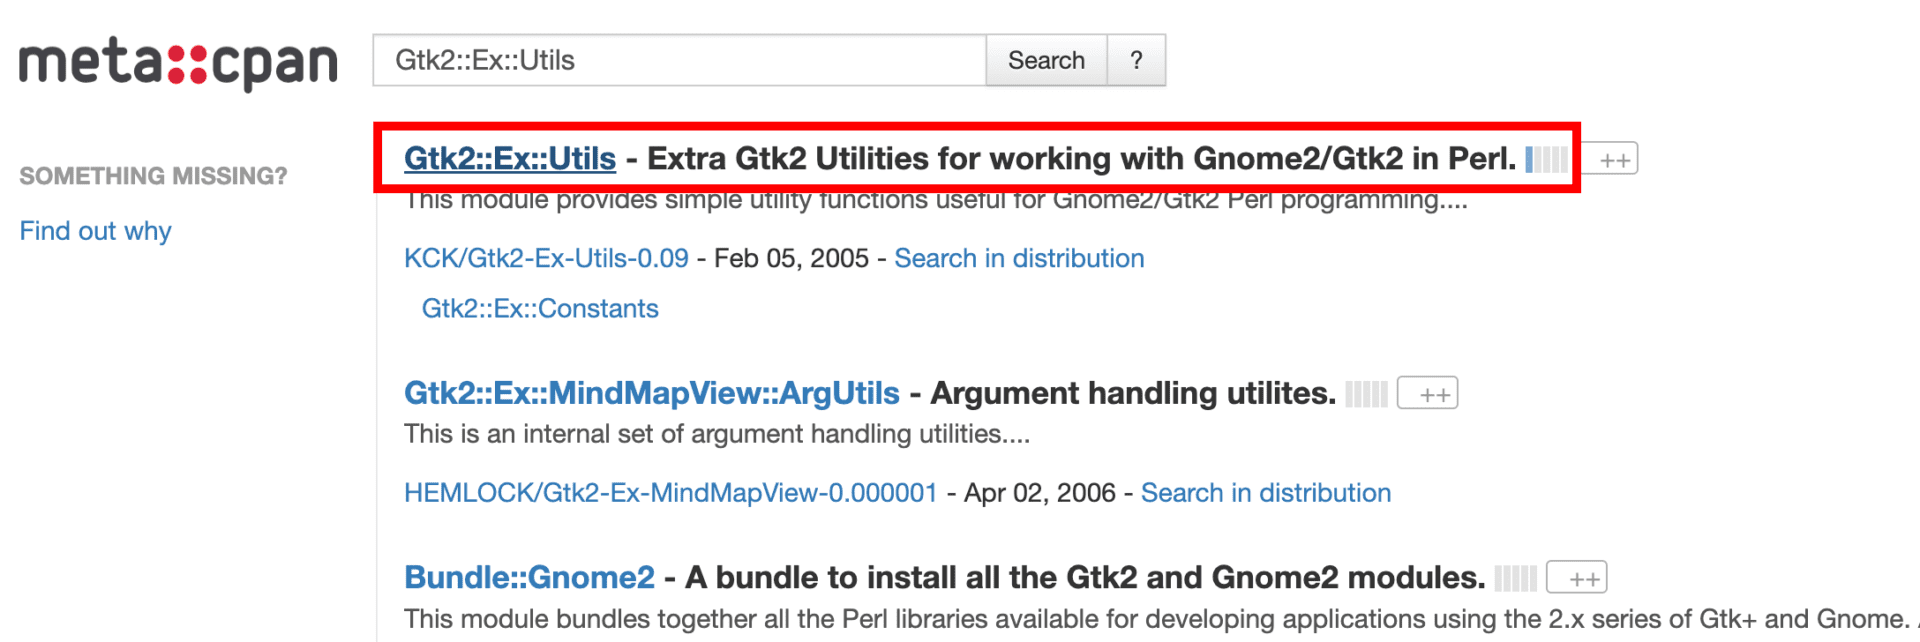Image resolution: width=1920 pixels, height=642 pixels.
Task: Search in distribution for Gtk2-Ex-Utils
Action: tap(1019, 258)
